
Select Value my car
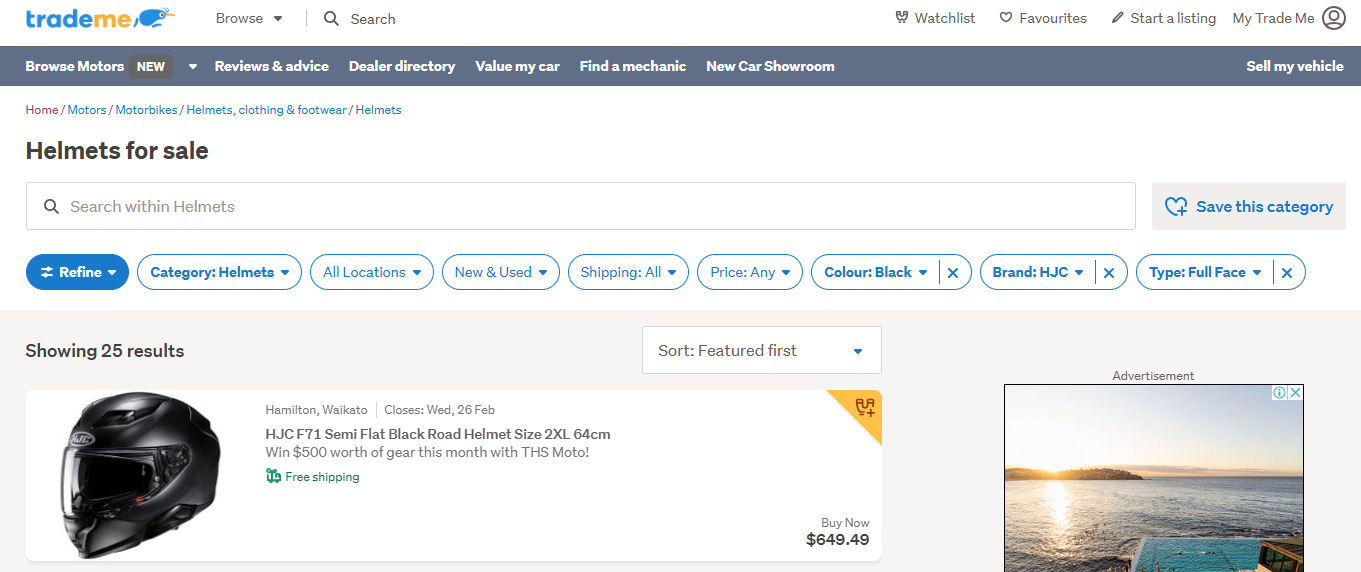coord(517,66)
